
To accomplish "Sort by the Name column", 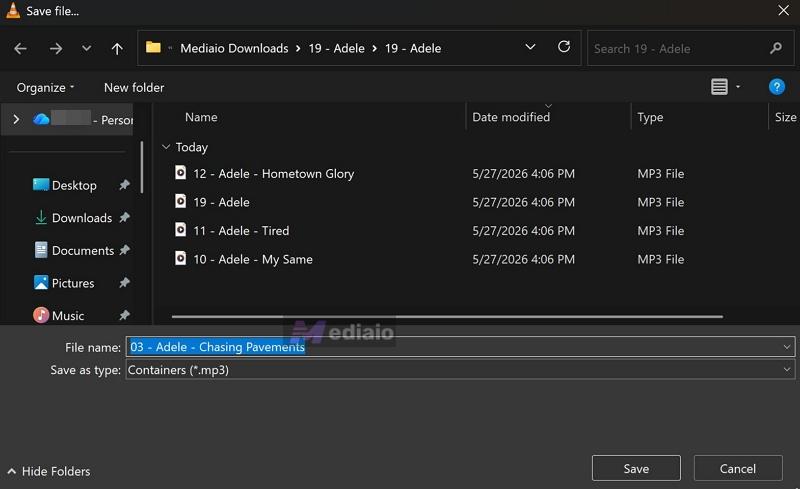I will point(201,117).
